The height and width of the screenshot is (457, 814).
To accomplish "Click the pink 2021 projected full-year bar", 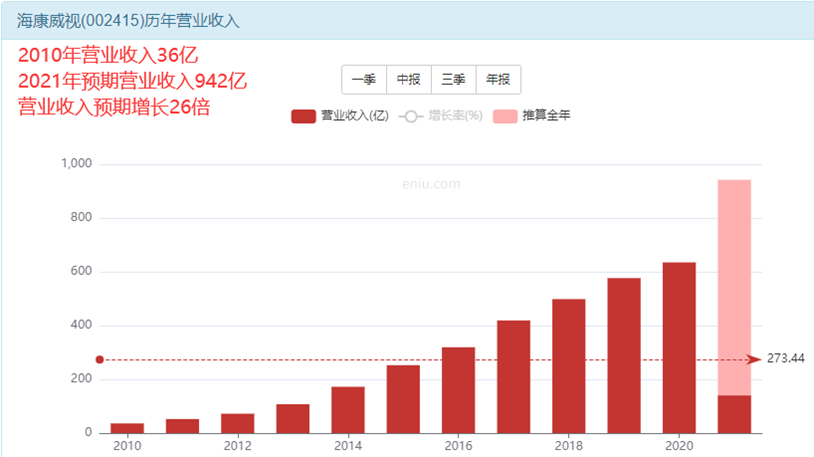I will (x=735, y=287).
